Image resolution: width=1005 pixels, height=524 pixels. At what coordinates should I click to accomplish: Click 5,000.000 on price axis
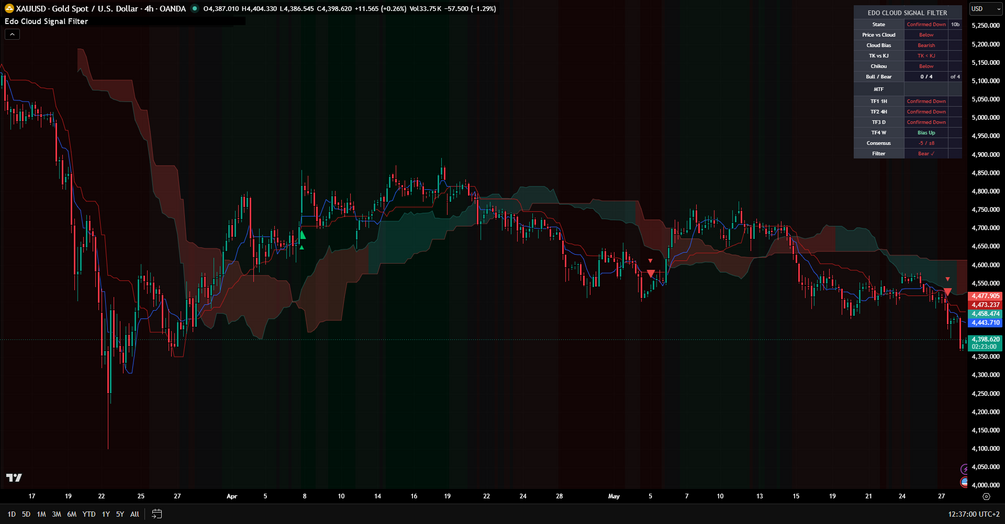click(986, 118)
